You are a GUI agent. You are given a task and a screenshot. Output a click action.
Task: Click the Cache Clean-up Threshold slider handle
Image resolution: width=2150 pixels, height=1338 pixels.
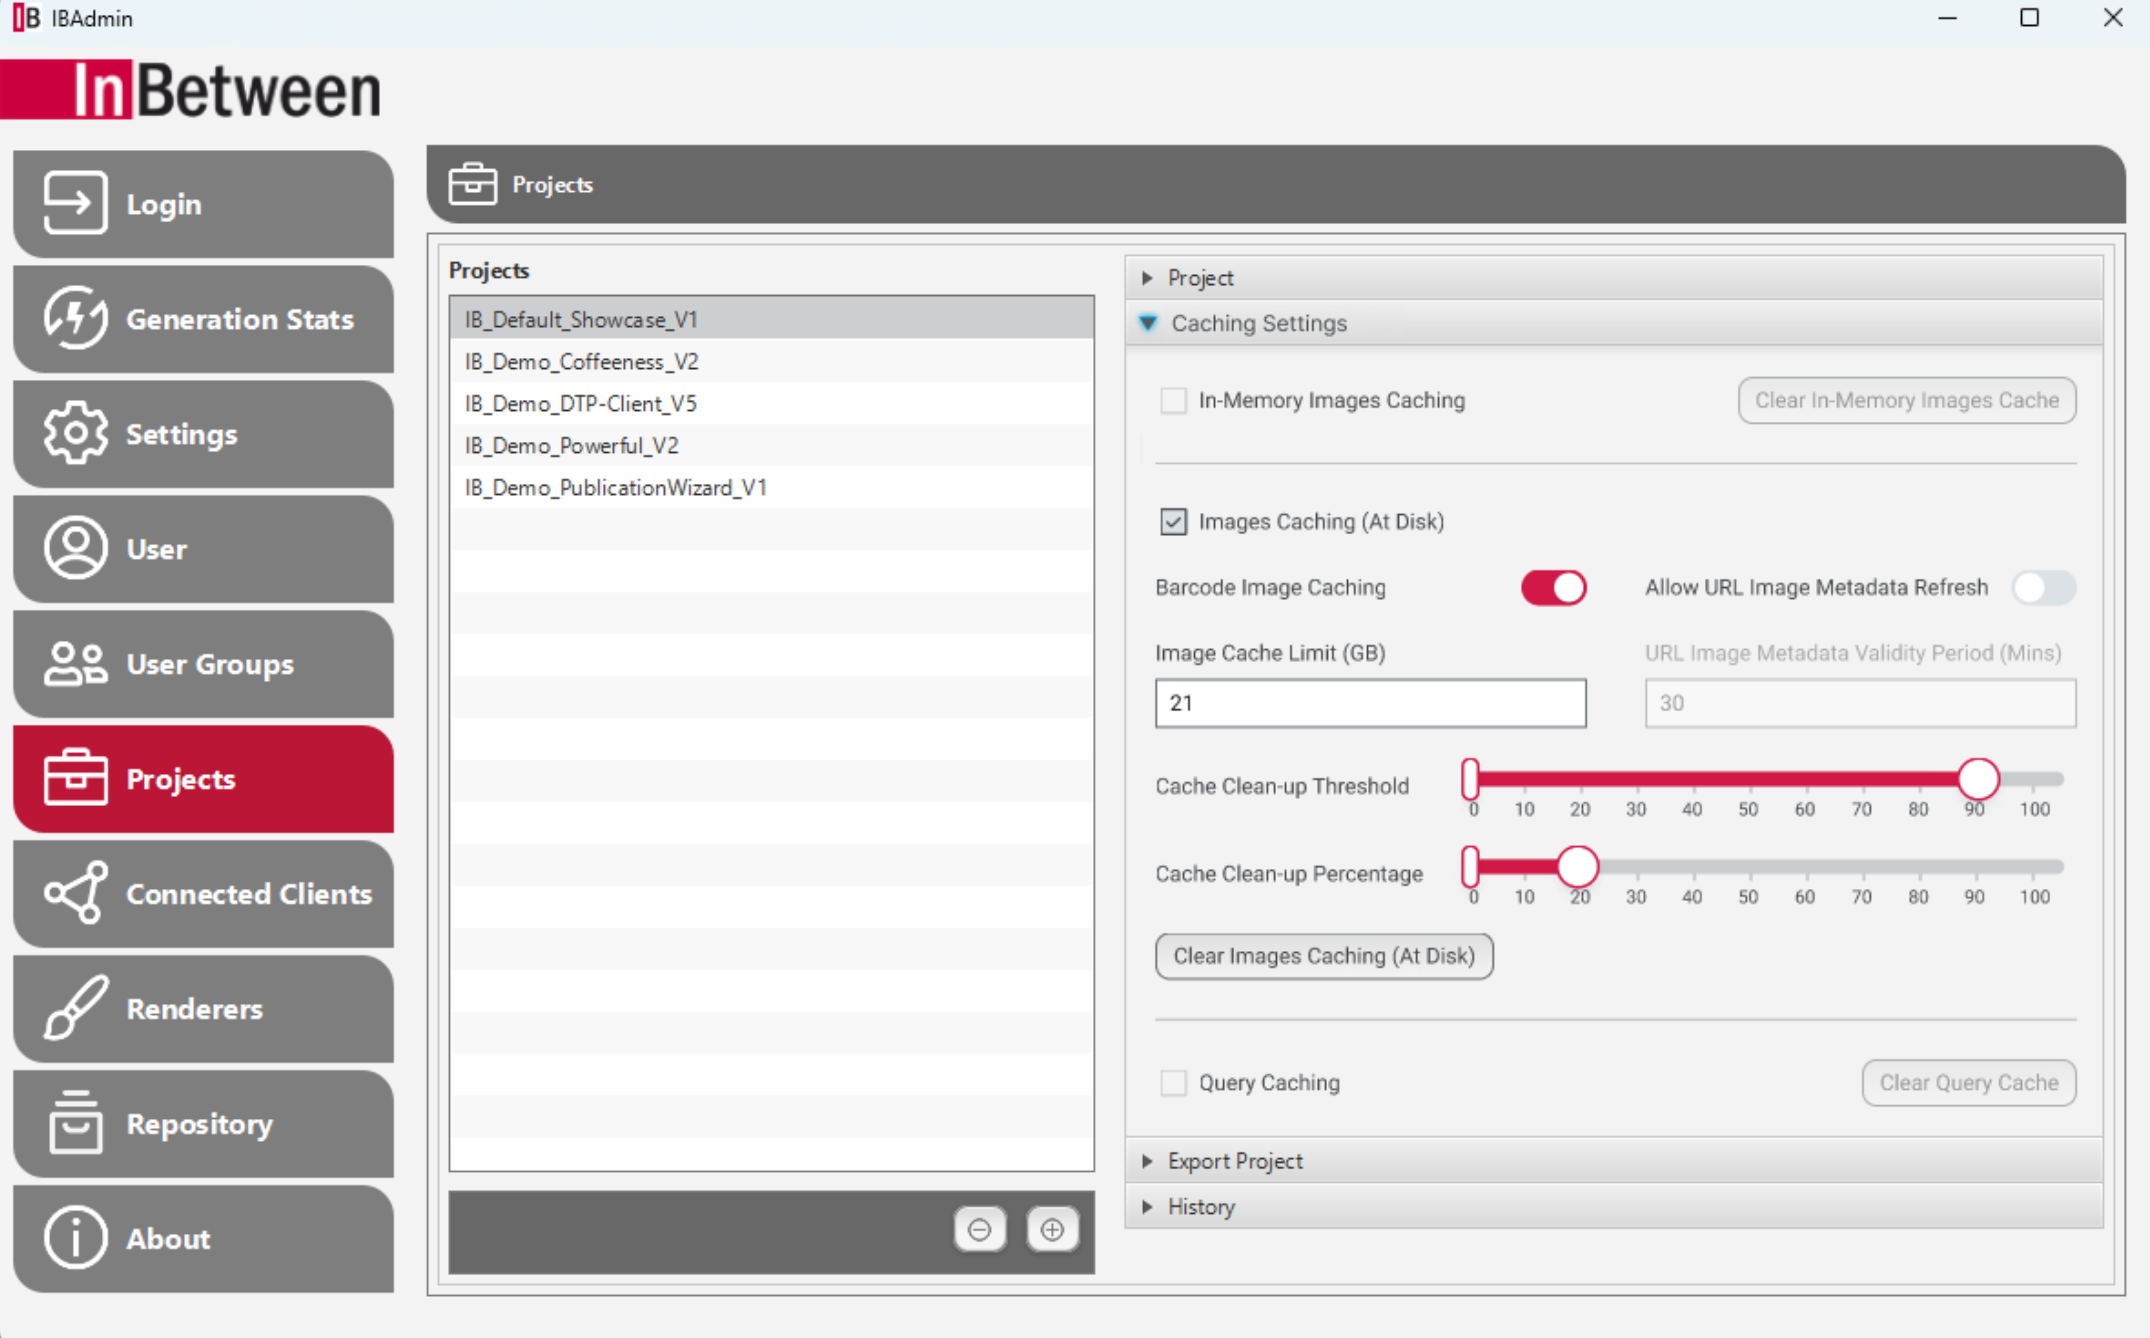click(x=1977, y=779)
